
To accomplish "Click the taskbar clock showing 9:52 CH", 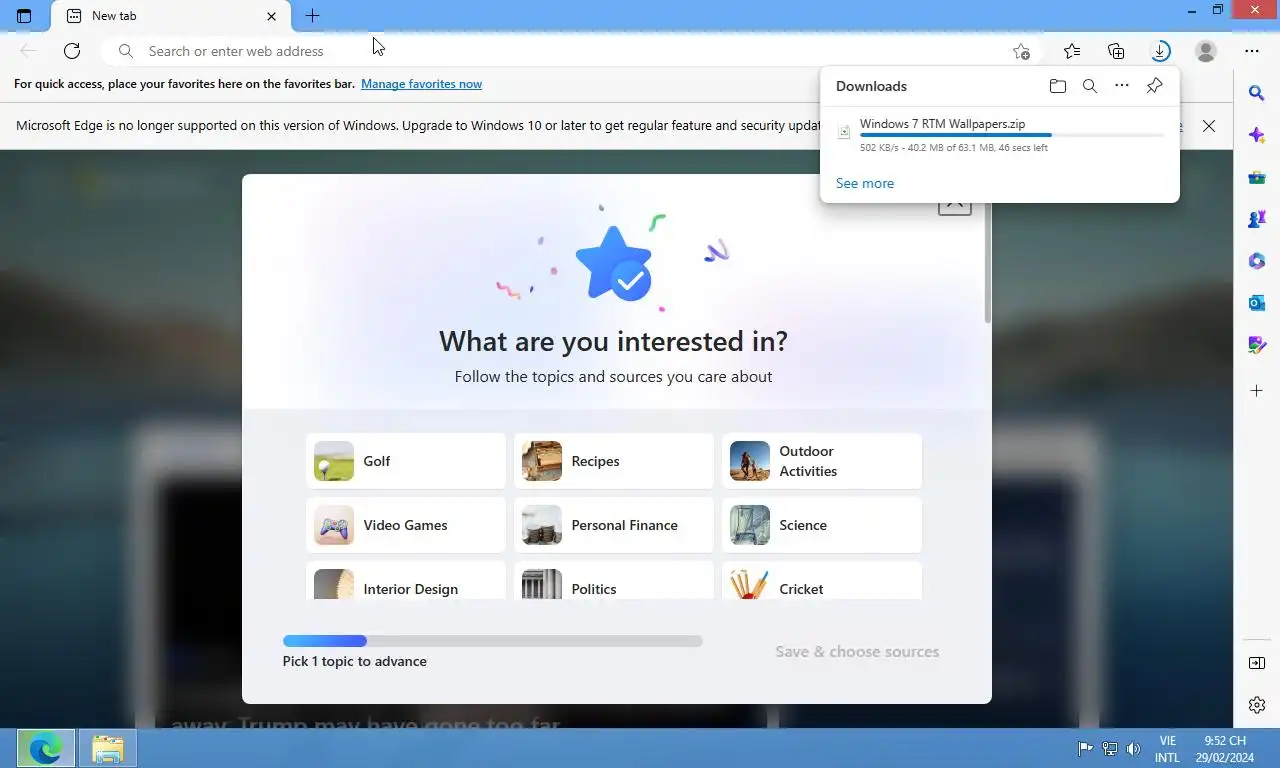I will click(1225, 749).
